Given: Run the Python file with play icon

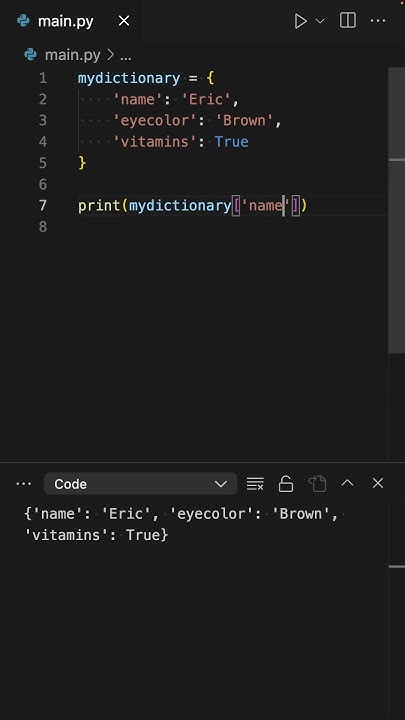Looking at the screenshot, I should click(x=300, y=21).
